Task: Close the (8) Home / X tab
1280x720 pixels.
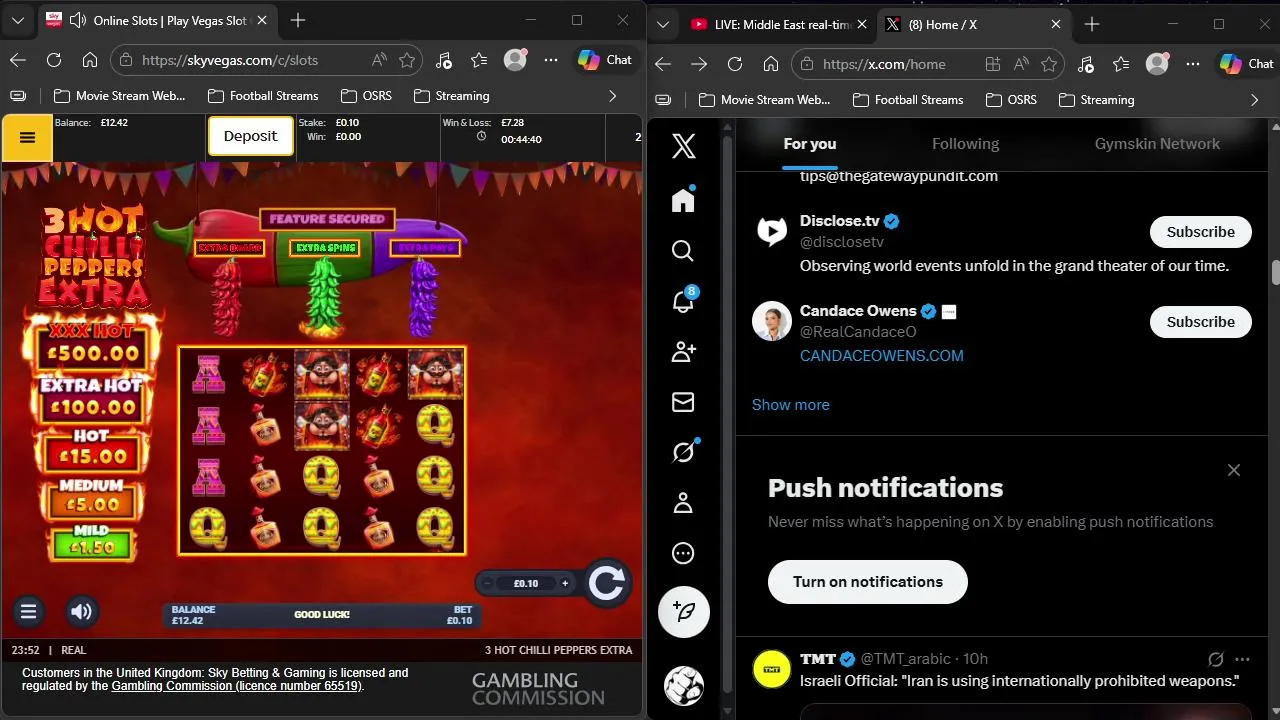Action: pyautogui.click(x=1058, y=24)
